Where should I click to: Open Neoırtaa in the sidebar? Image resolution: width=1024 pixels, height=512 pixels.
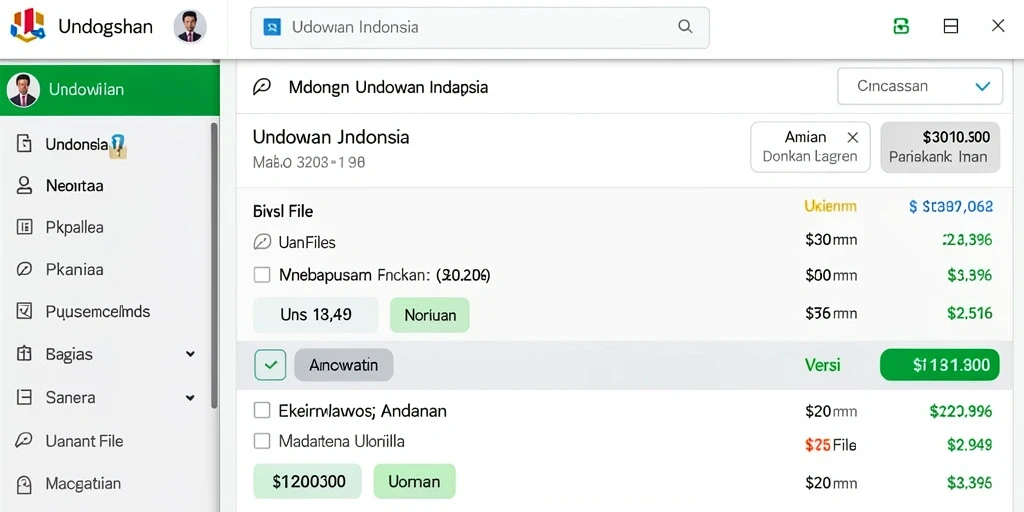(x=74, y=186)
